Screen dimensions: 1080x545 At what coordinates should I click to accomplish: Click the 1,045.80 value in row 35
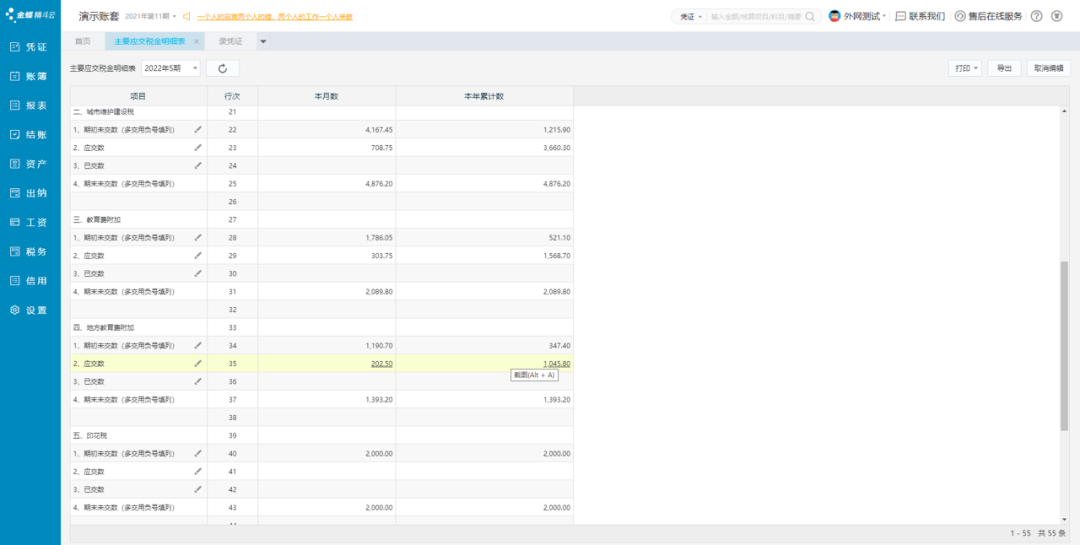coord(557,363)
